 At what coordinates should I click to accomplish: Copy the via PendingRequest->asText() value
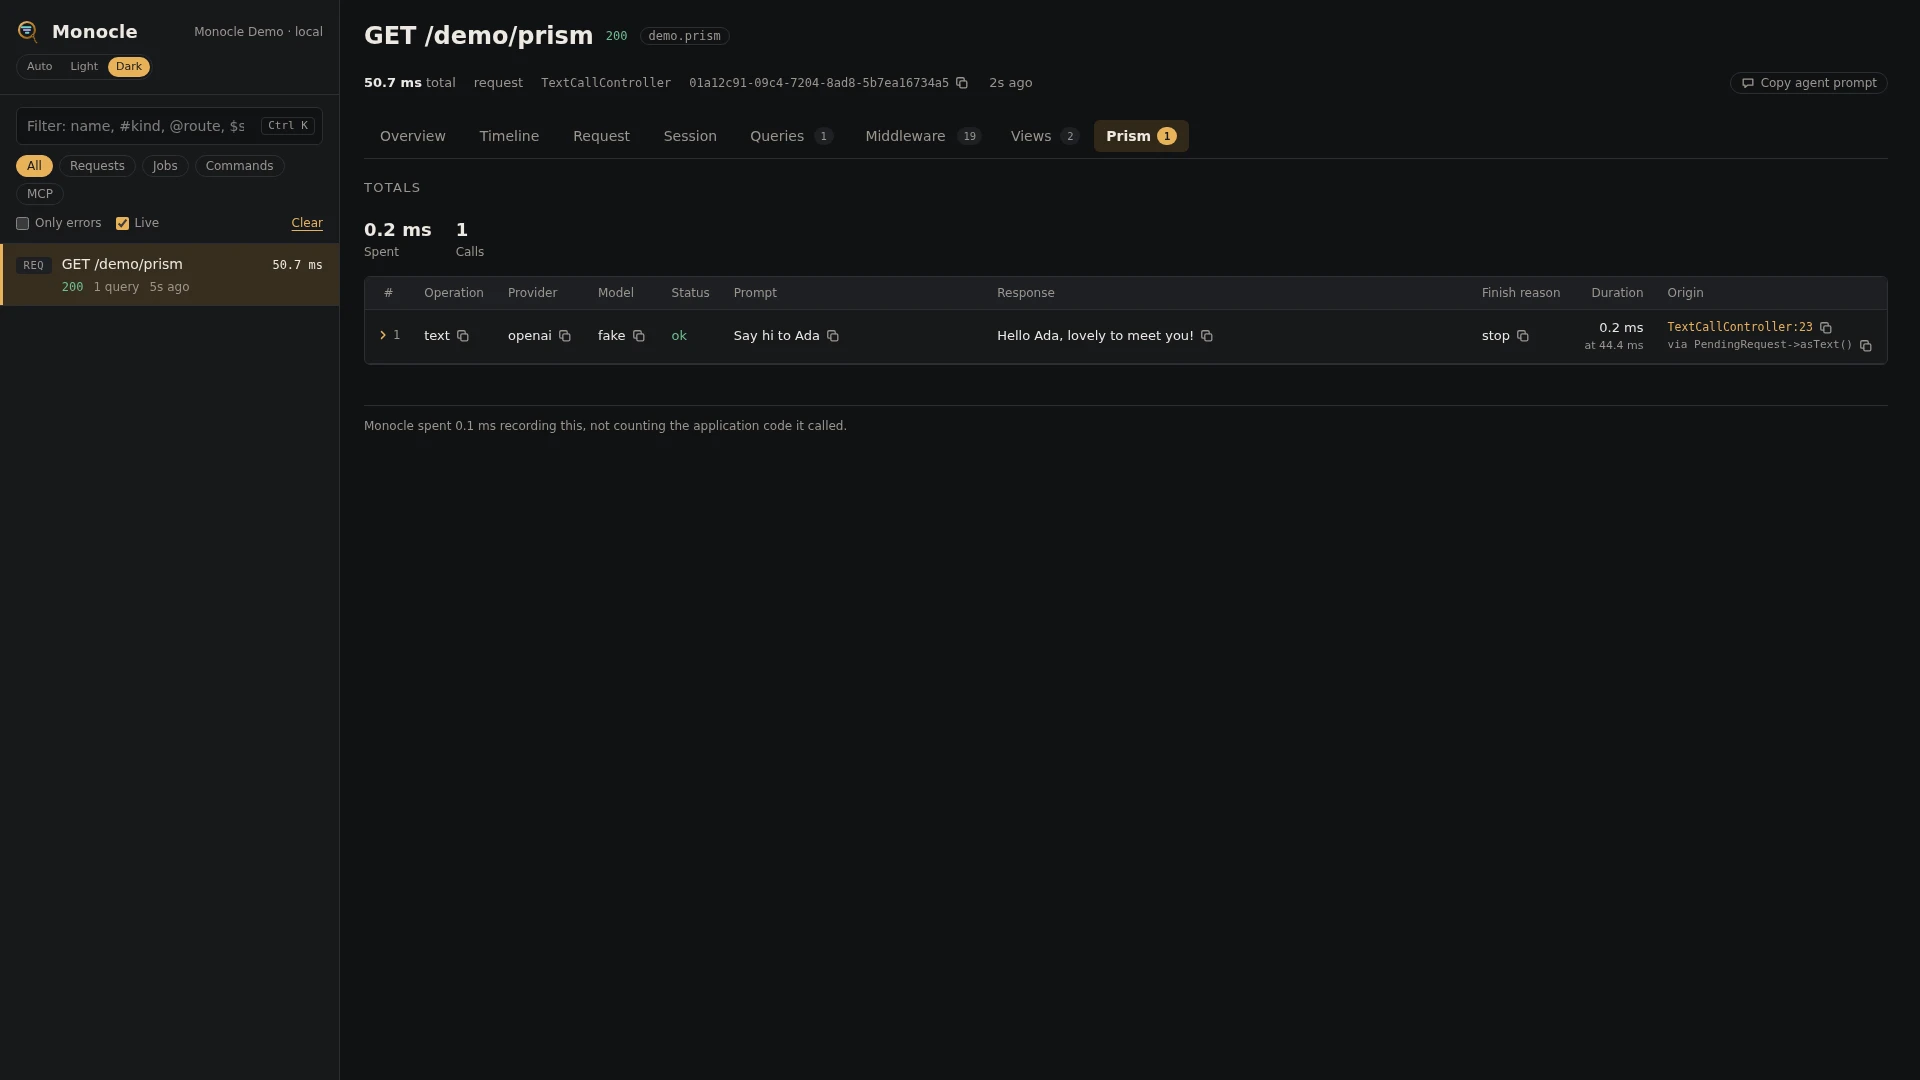click(1866, 346)
